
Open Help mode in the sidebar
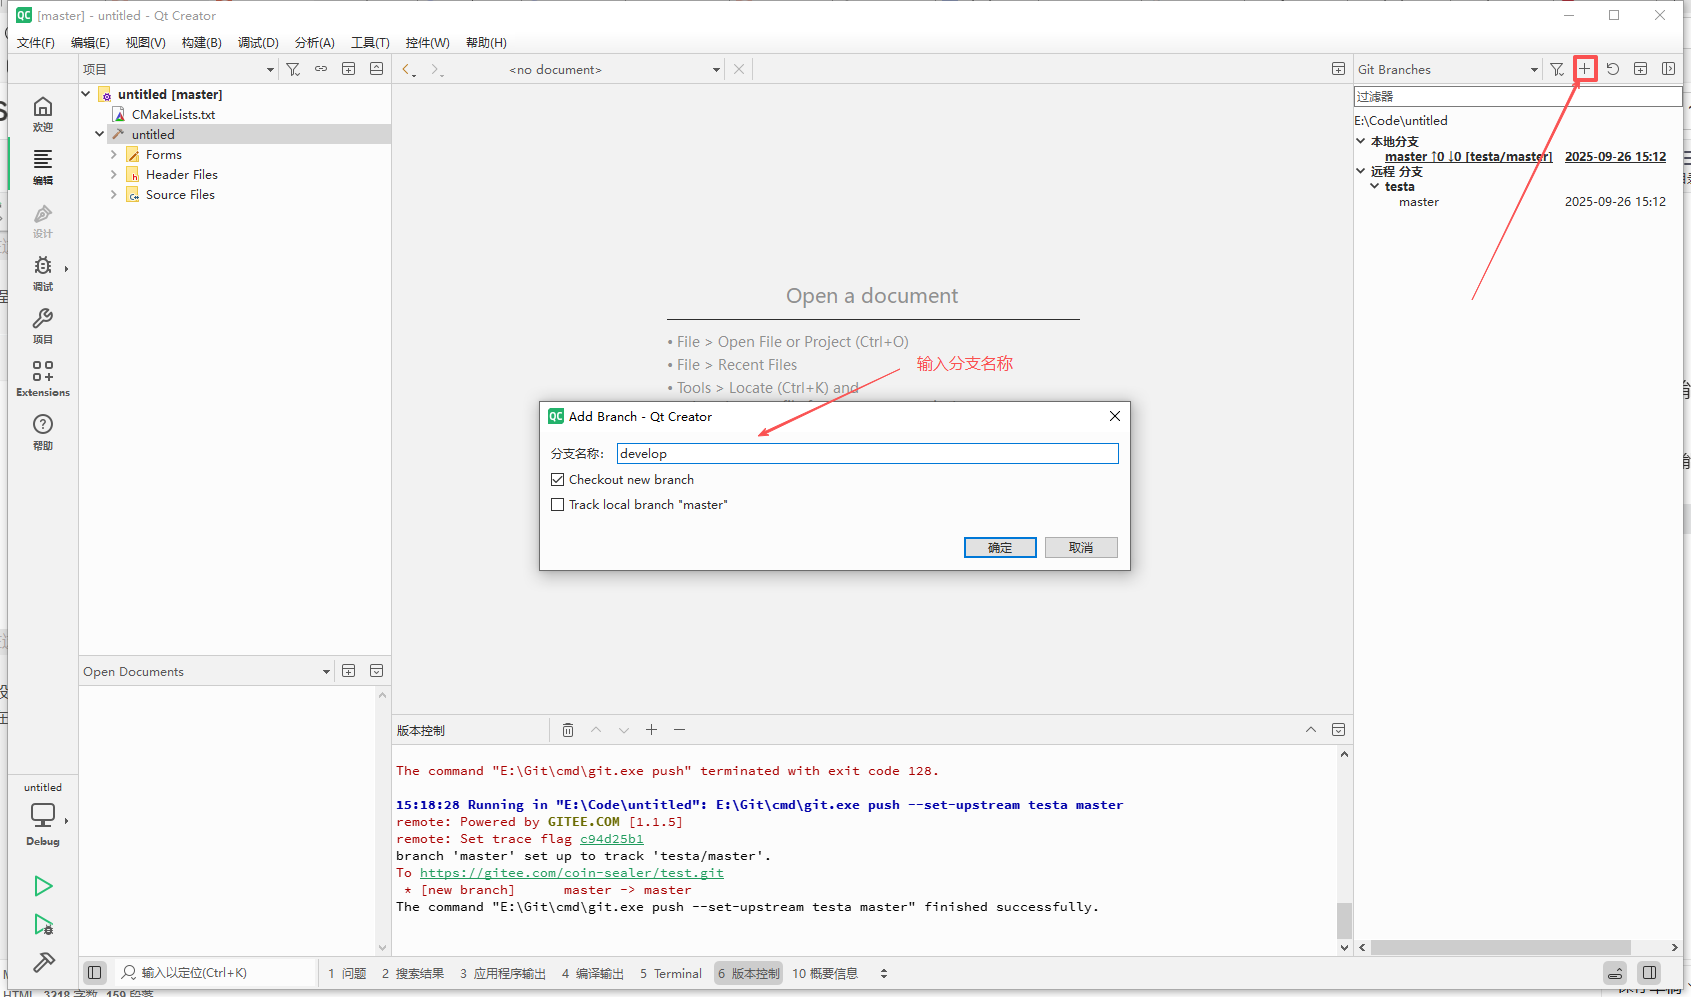click(x=43, y=432)
